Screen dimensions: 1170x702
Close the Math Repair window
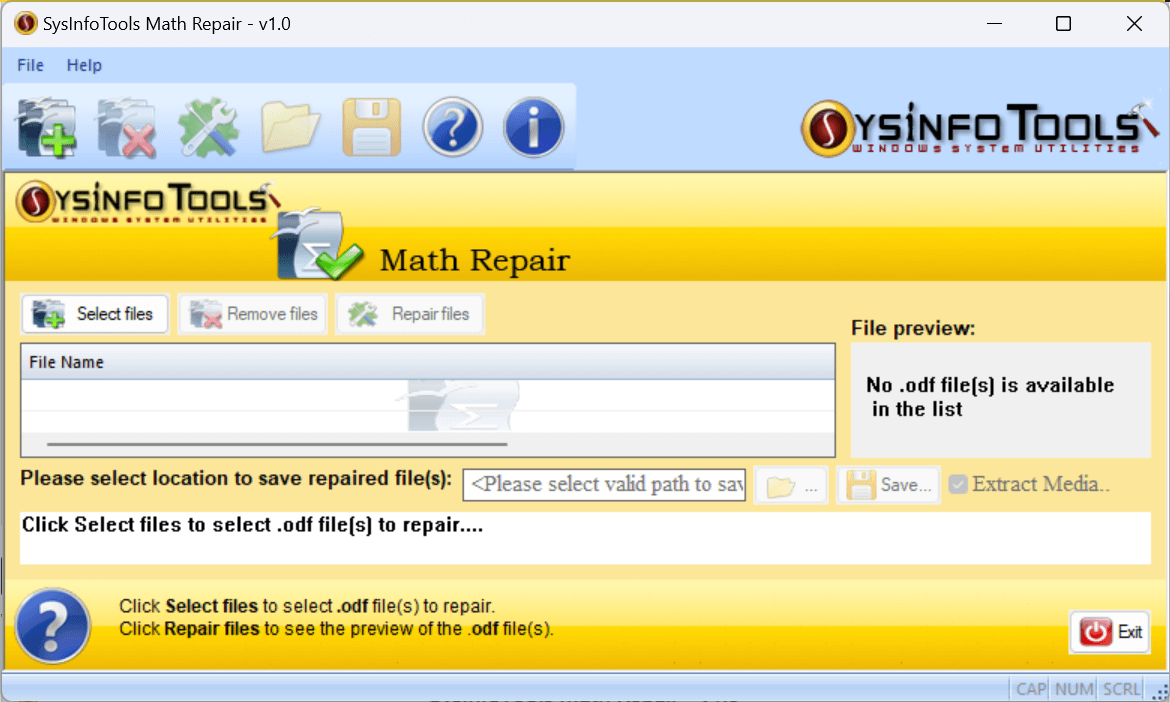coord(1134,24)
